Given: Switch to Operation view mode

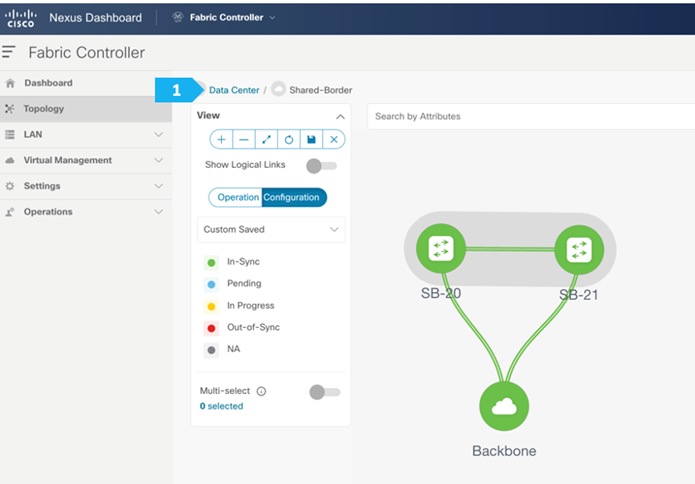Looking at the screenshot, I should [x=236, y=197].
